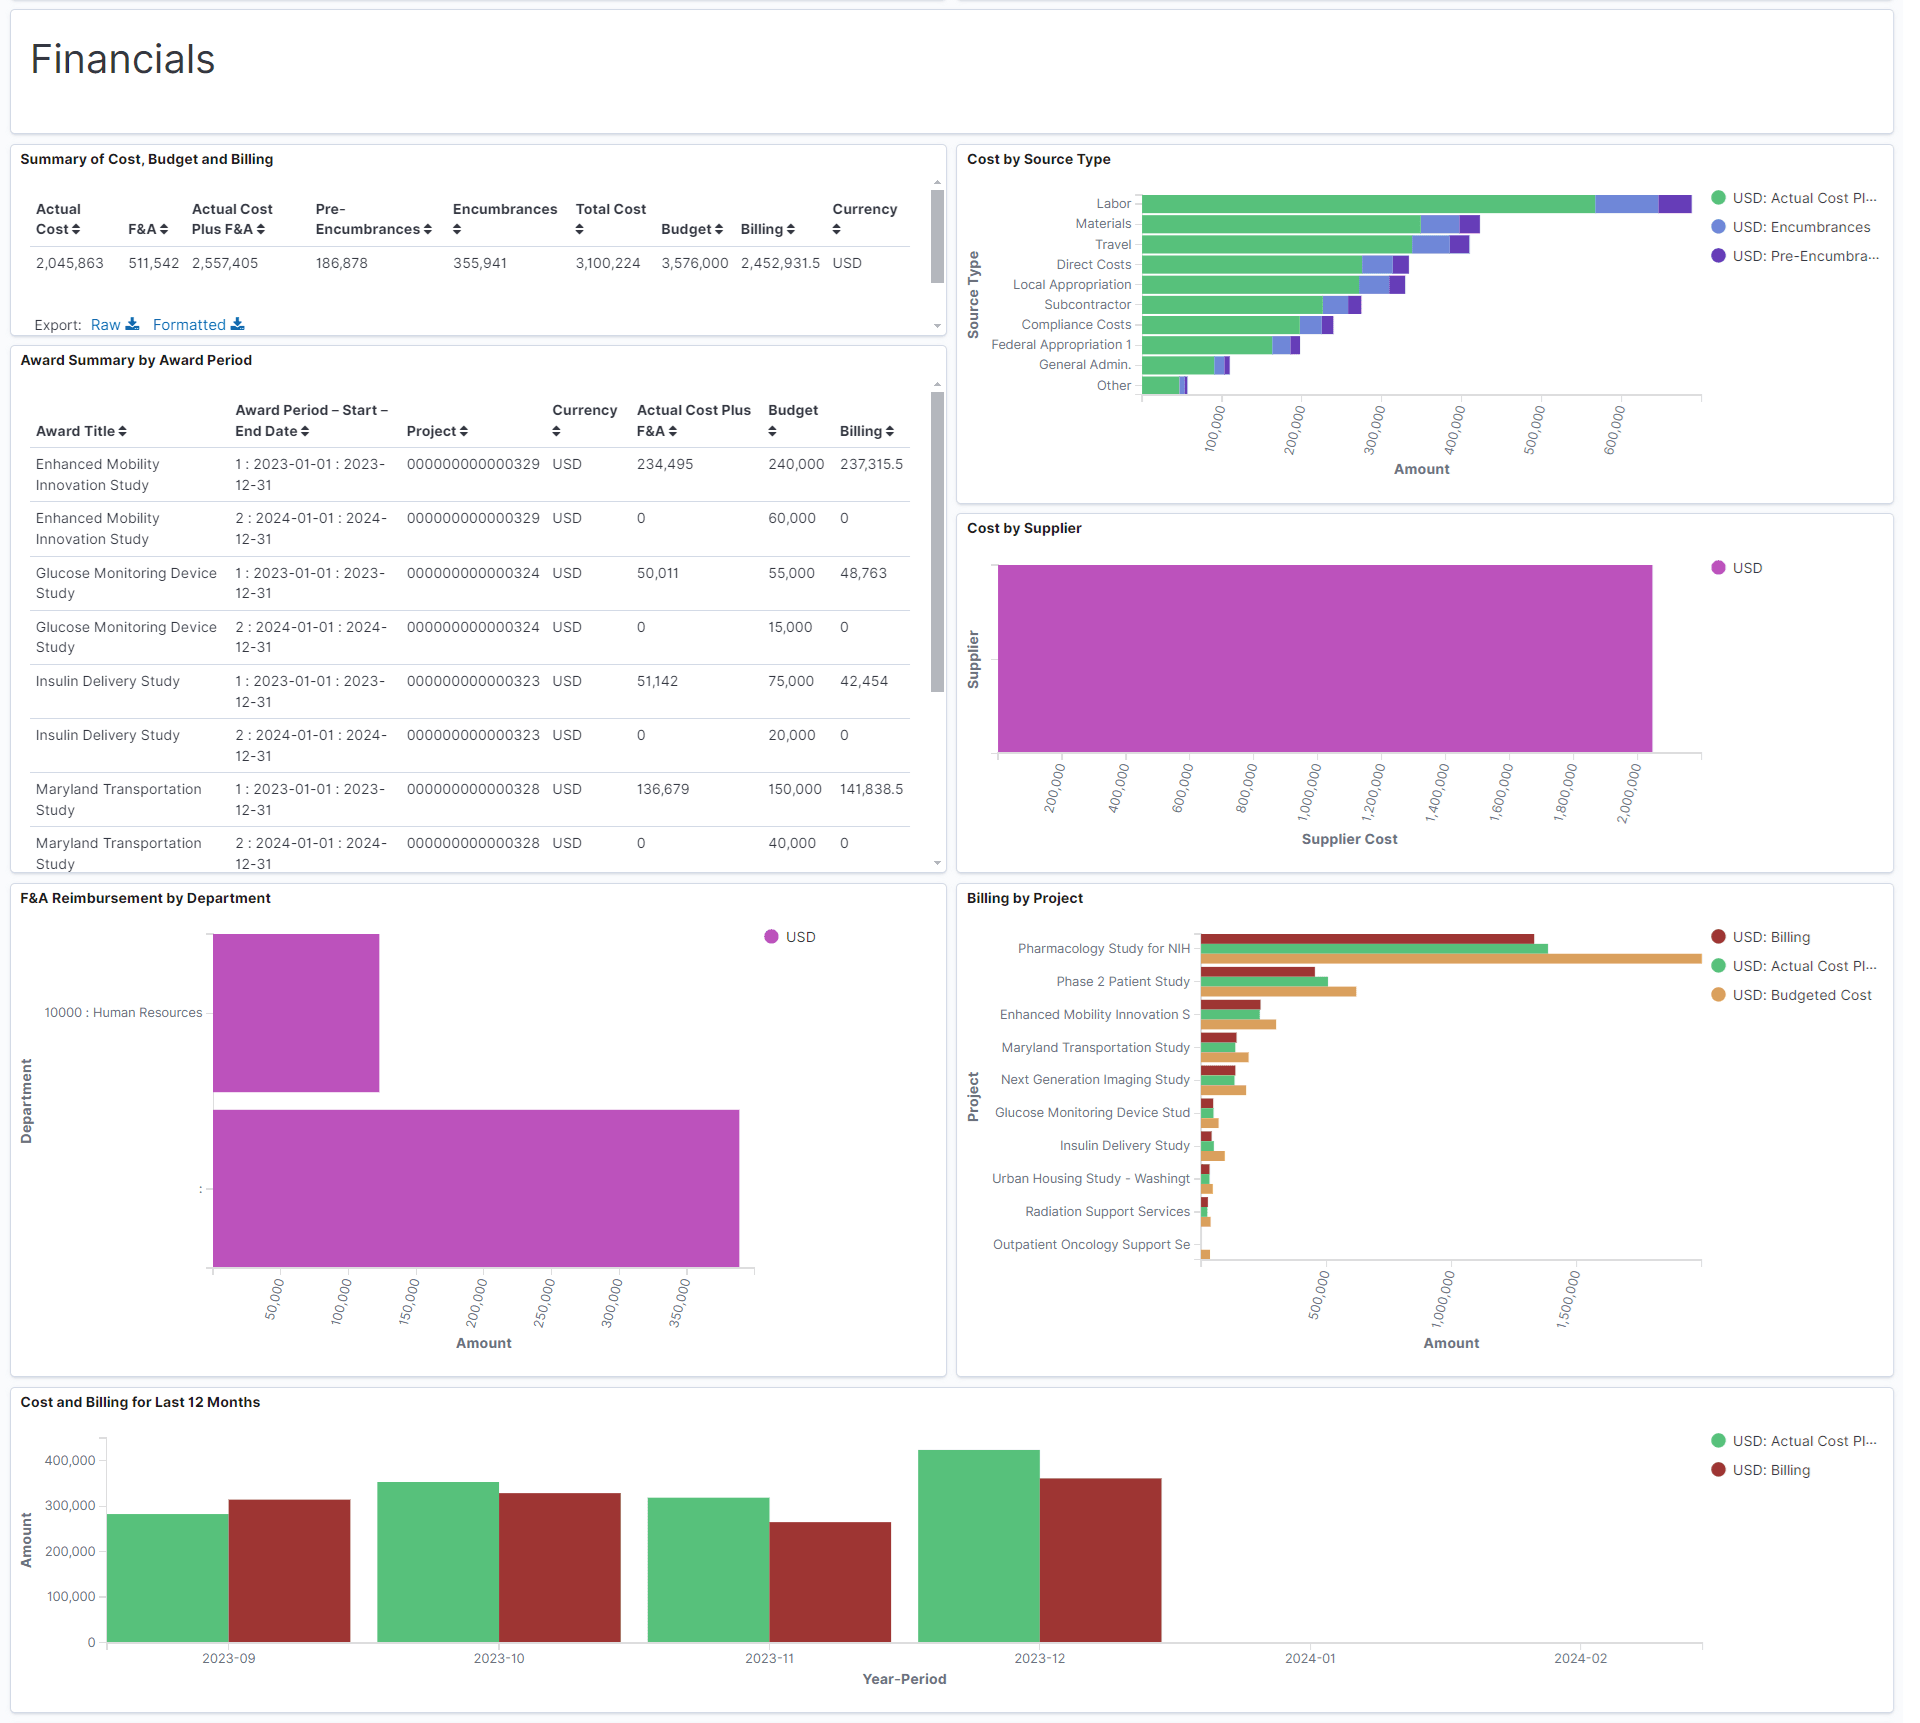
Task: Sort awards by Project column
Action: [x=463, y=432]
